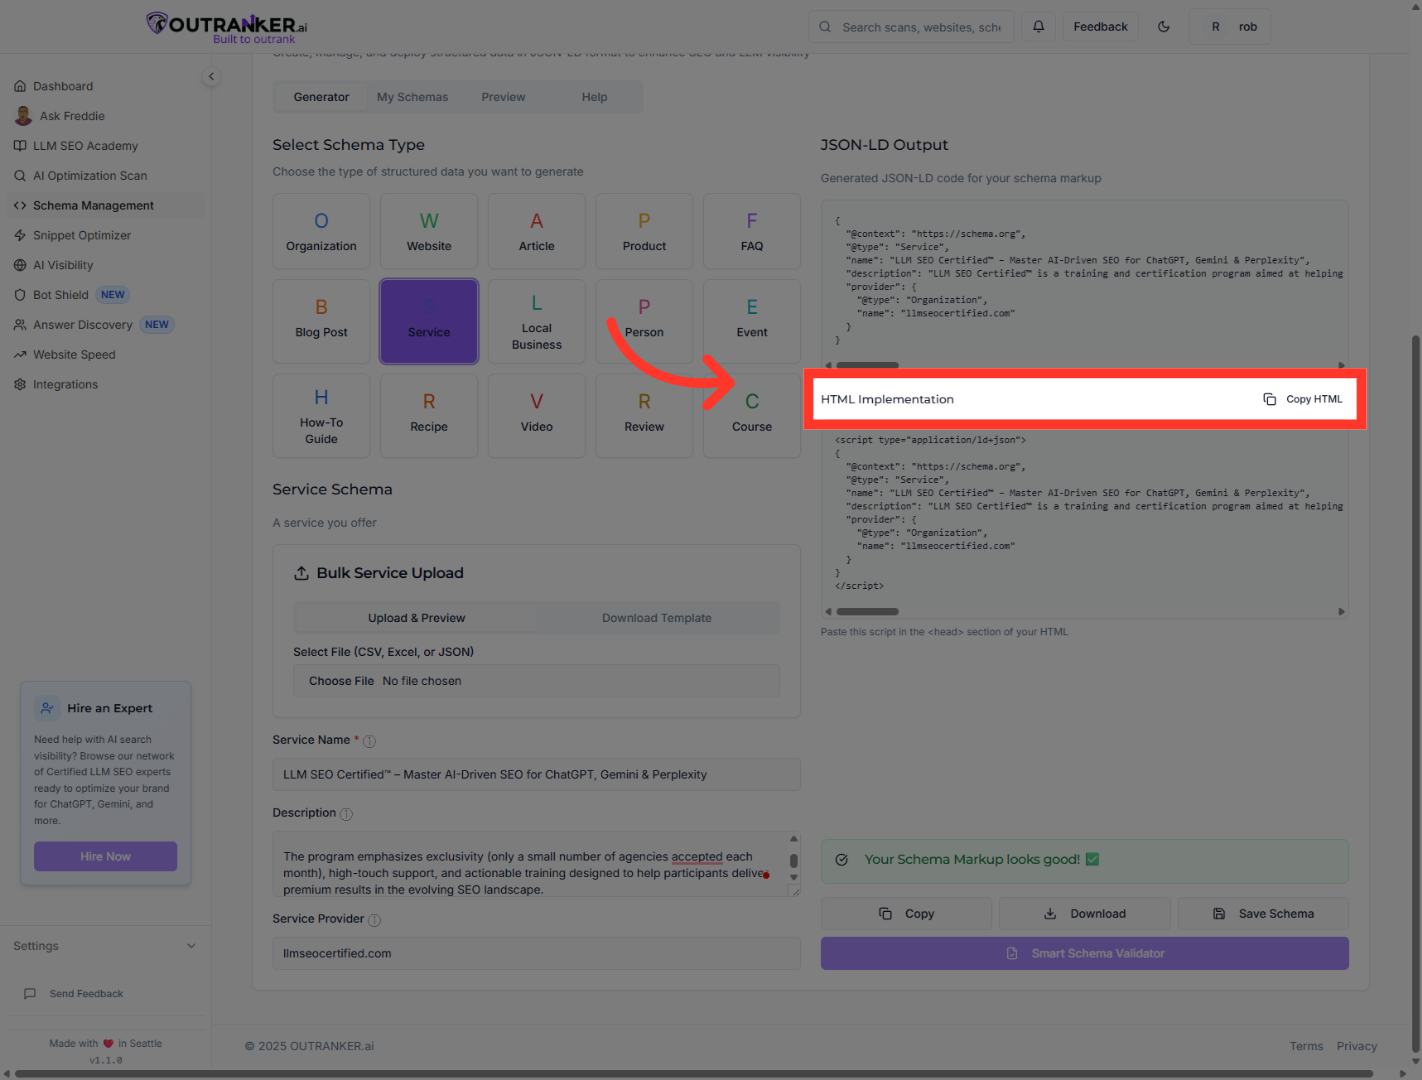The height and width of the screenshot is (1080, 1422).
Task: Switch to Download Template toggle
Action: point(656,618)
